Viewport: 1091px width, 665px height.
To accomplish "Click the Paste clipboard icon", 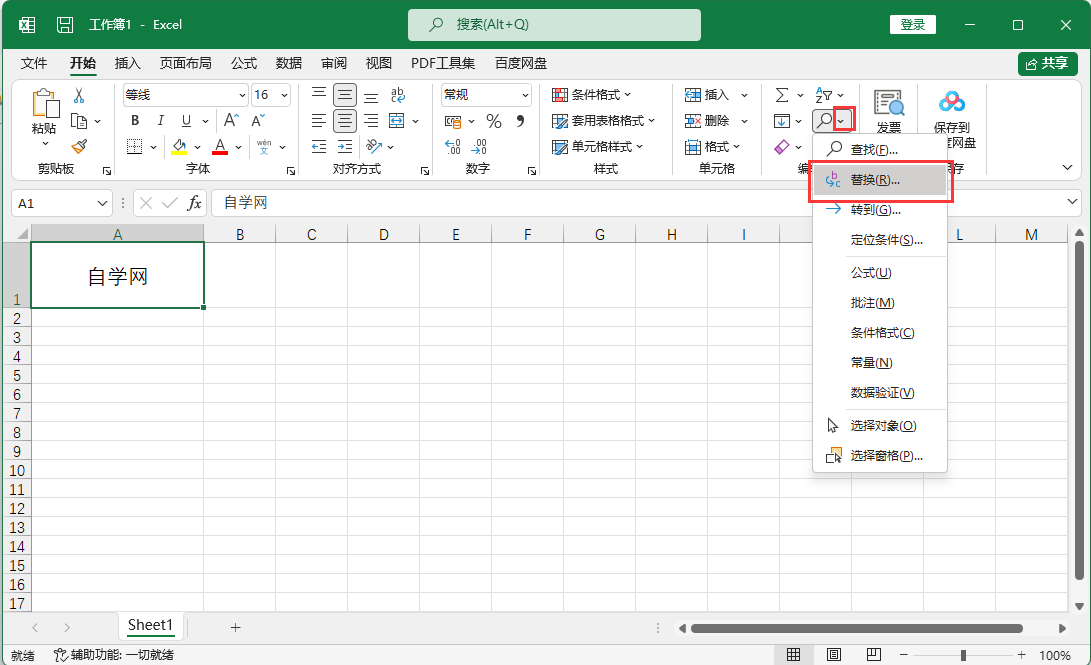I will 45,103.
